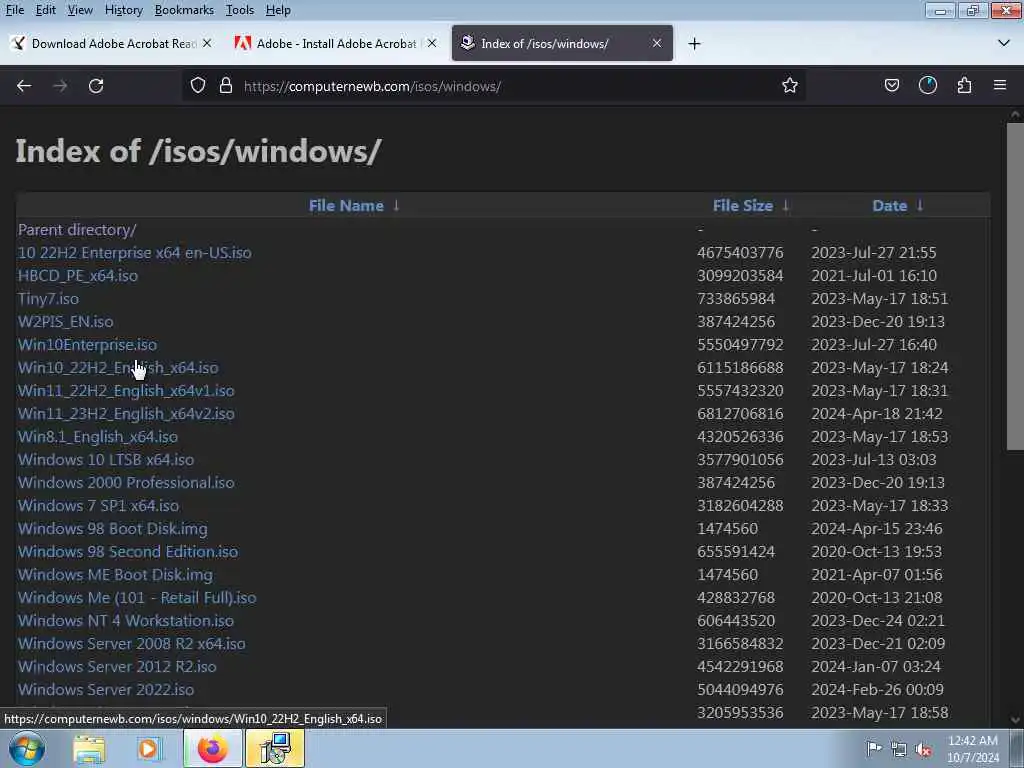Download Windows Me (101 - Retail Full).iso
The width and height of the screenshot is (1024, 768).
[x=137, y=598]
